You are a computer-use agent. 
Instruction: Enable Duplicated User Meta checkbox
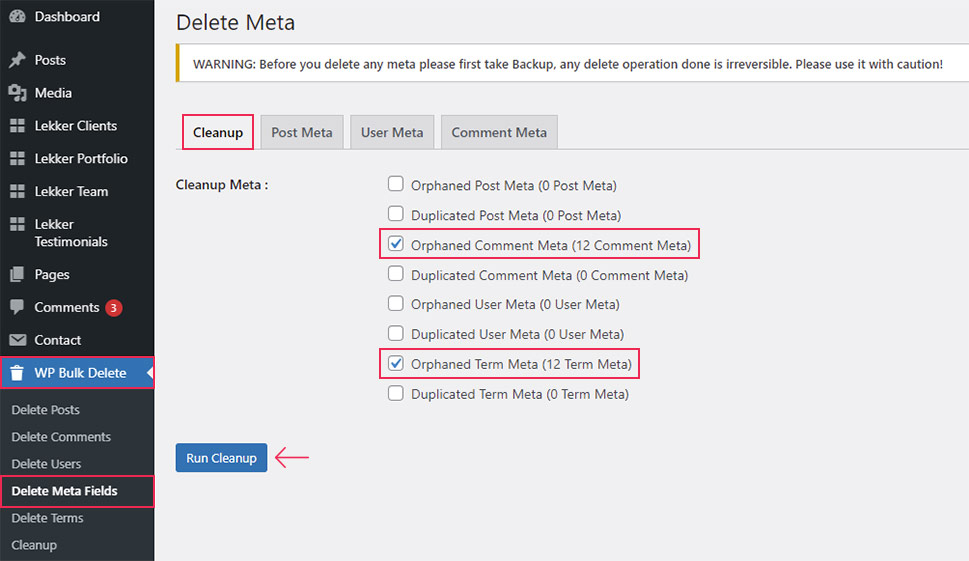pos(396,334)
